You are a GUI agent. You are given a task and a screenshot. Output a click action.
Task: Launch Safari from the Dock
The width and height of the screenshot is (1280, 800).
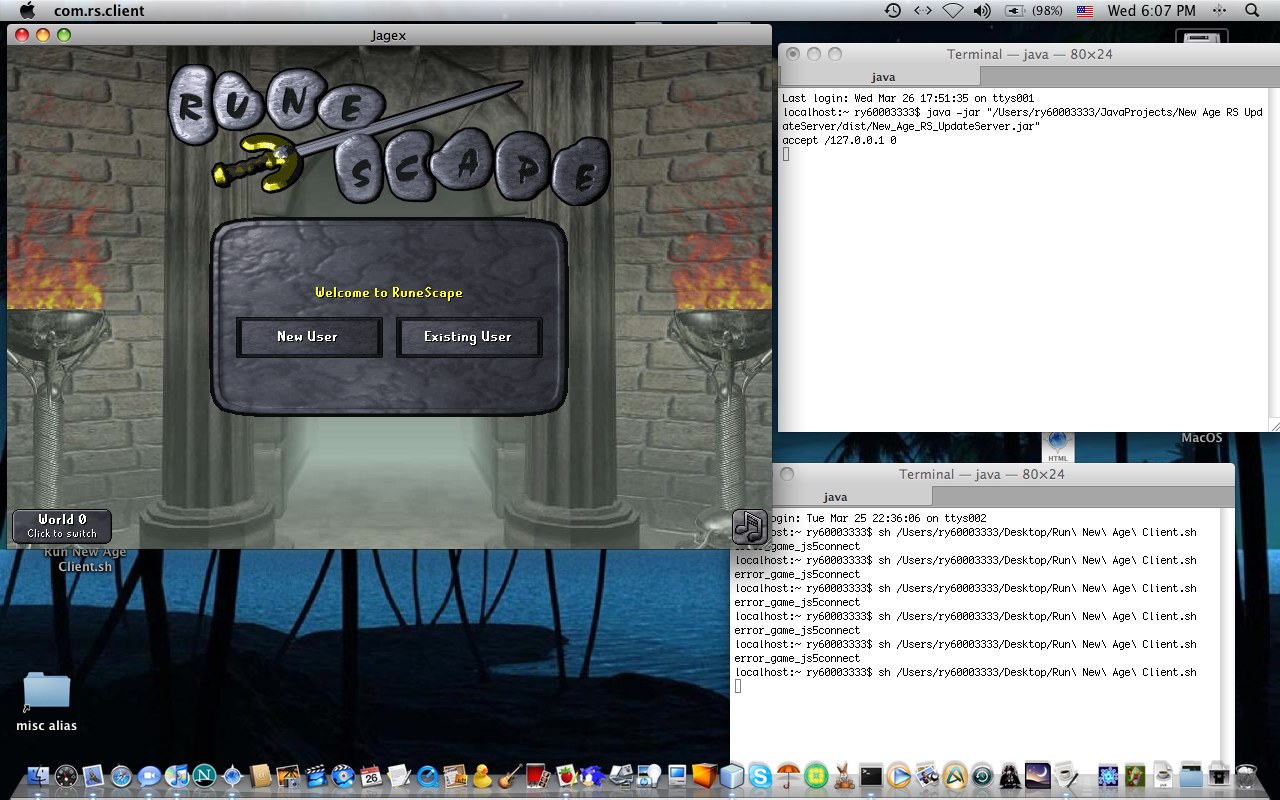pyautogui.click(x=121, y=776)
